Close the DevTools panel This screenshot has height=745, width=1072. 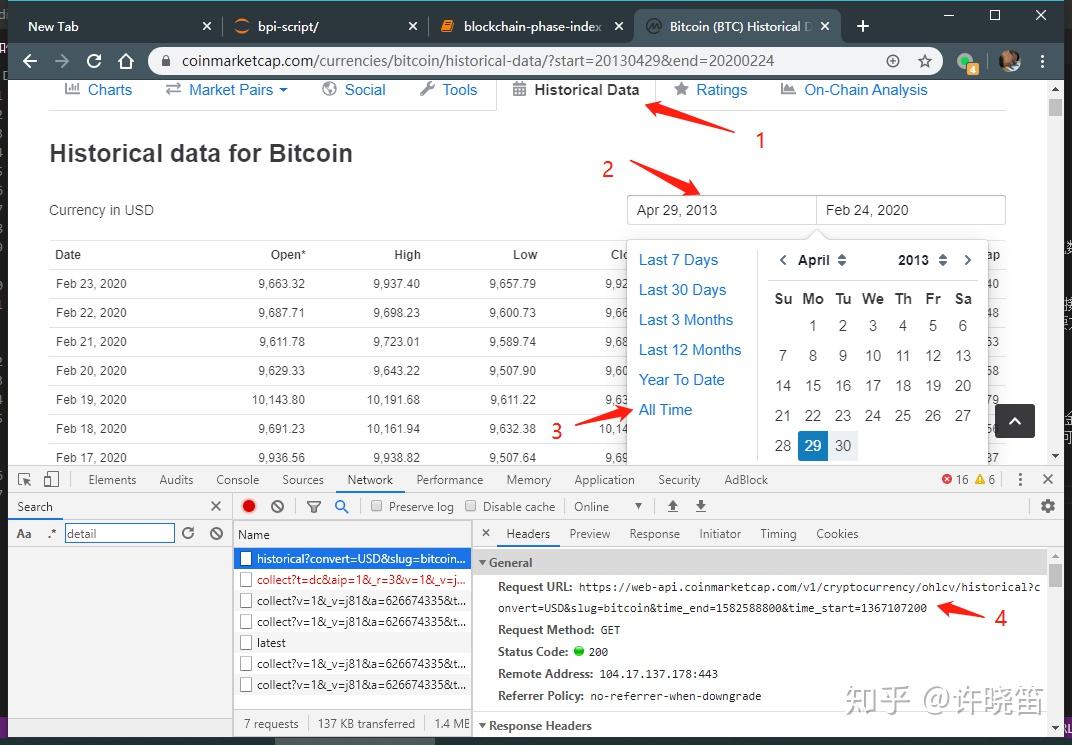(1047, 480)
